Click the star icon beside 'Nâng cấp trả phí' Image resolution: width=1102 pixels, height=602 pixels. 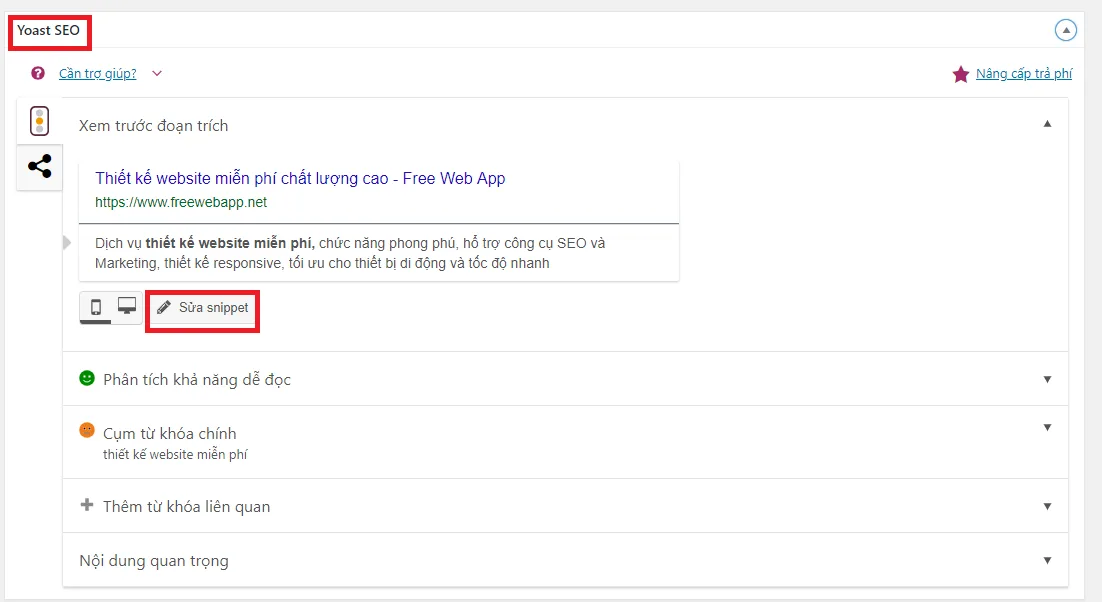(x=961, y=74)
